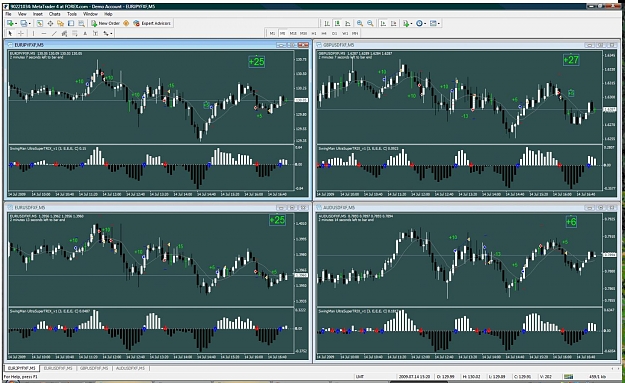
Task: Show the Data Window panel
Action: [x=50, y=23]
